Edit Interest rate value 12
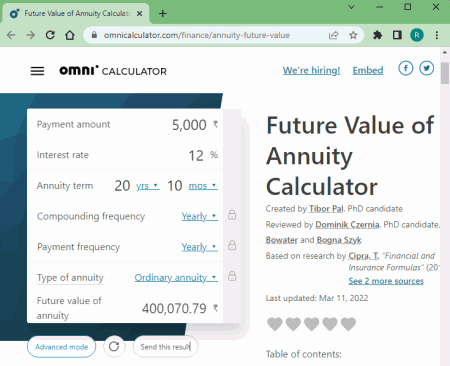The height and width of the screenshot is (366, 450). coord(196,156)
